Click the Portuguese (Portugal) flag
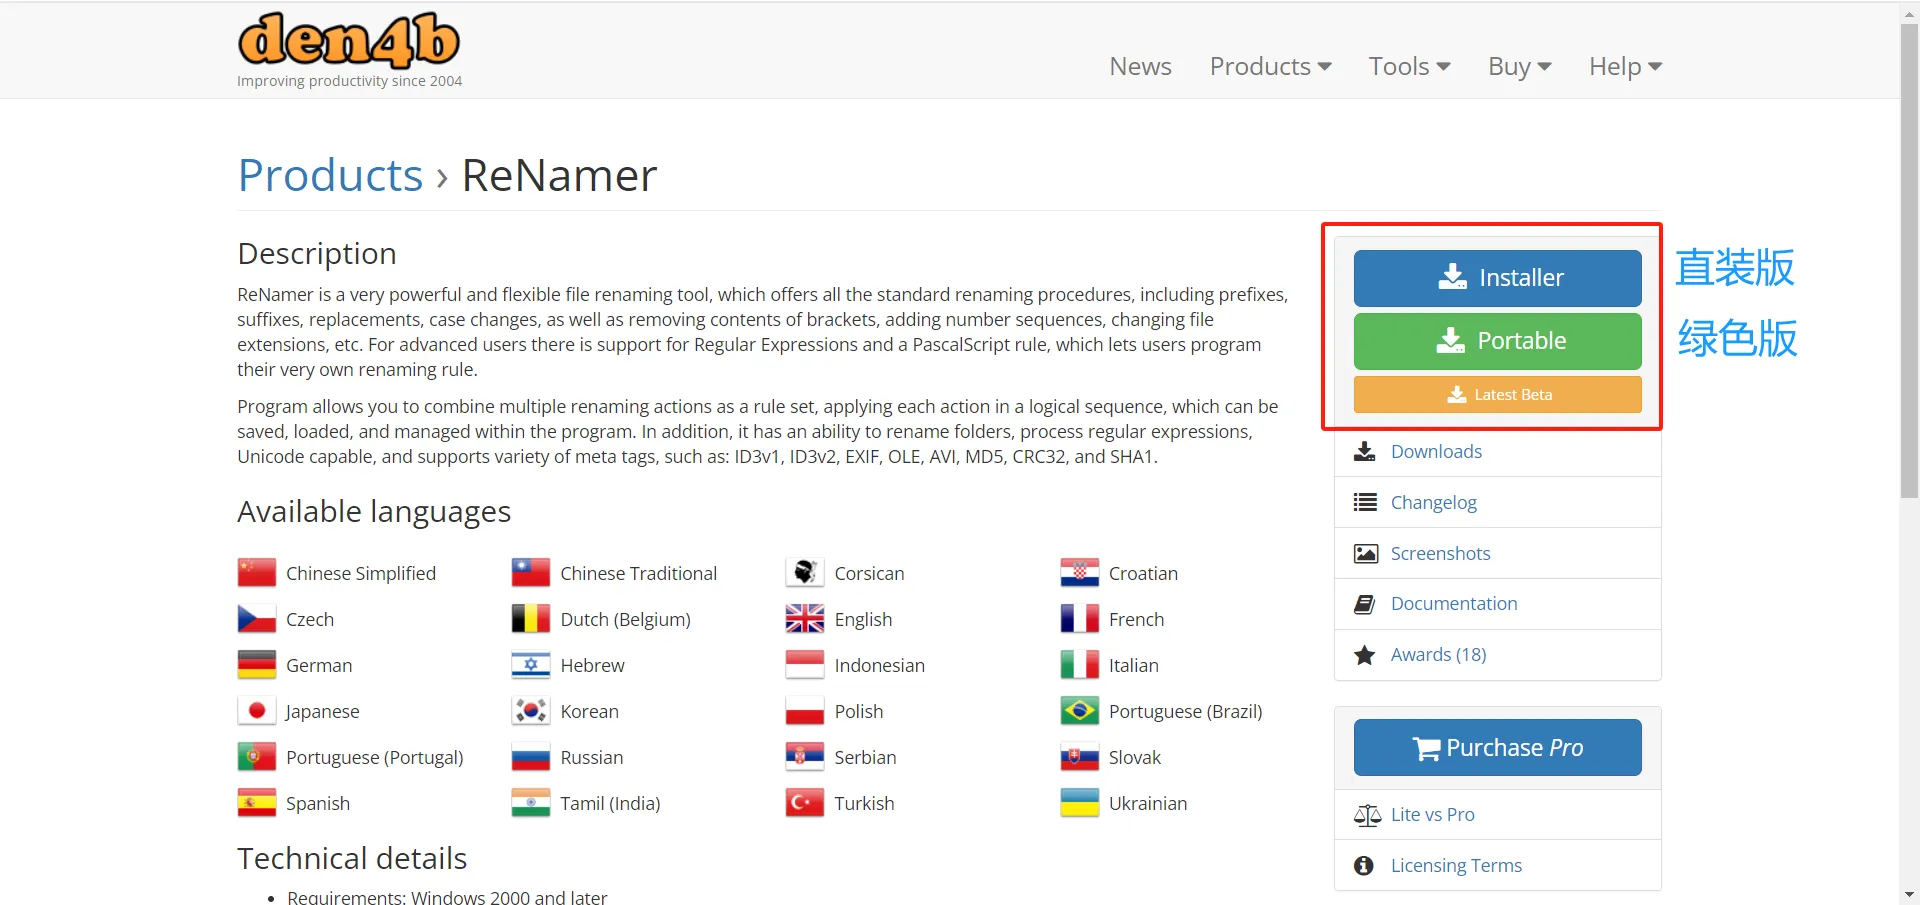 [257, 757]
